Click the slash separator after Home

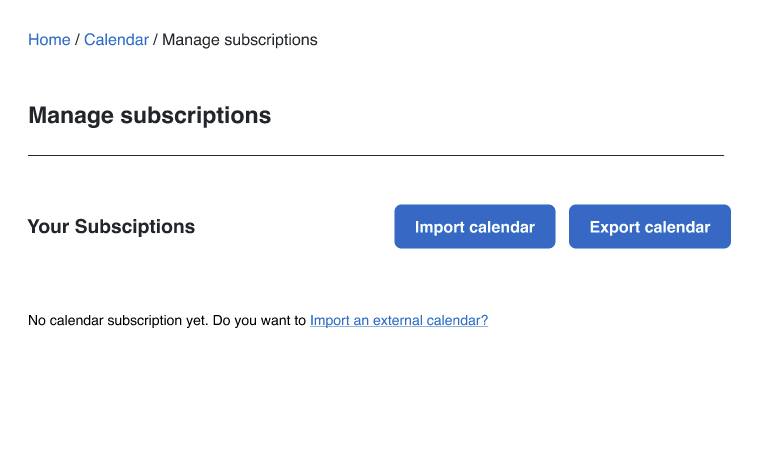[77, 40]
